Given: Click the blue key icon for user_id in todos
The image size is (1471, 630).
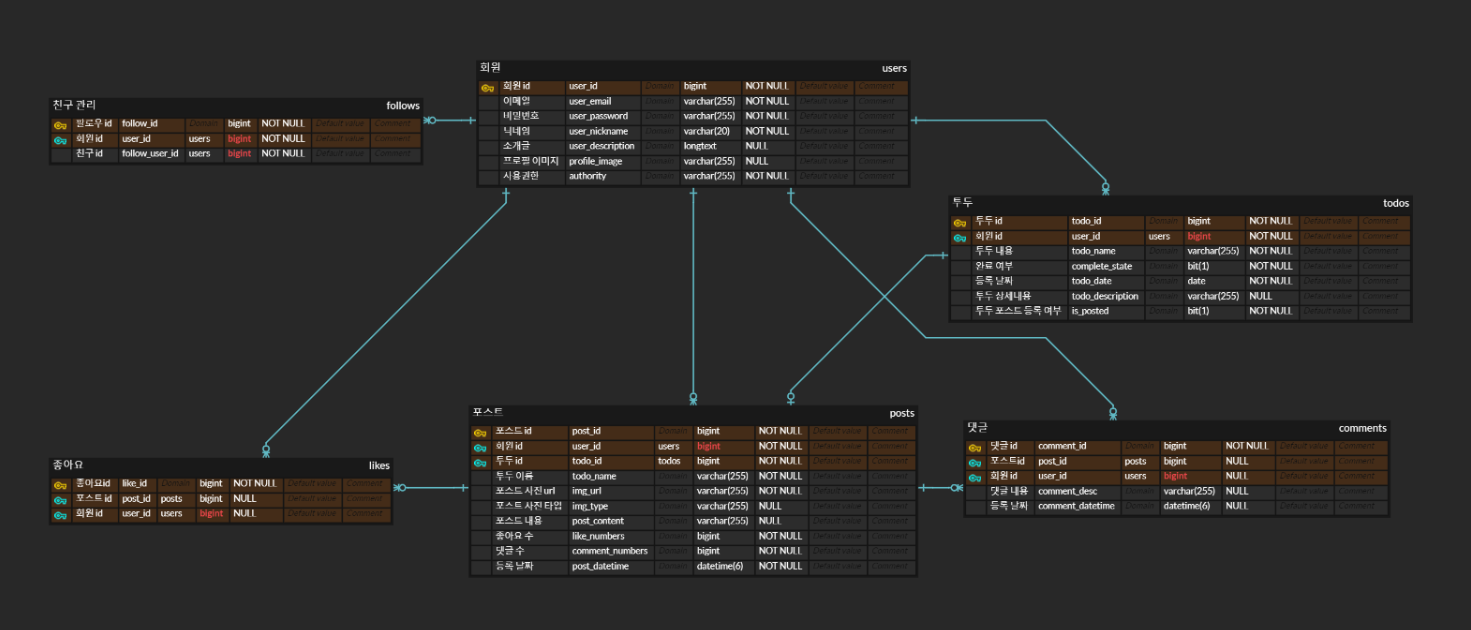Looking at the screenshot, I should (x=959, y=237).
